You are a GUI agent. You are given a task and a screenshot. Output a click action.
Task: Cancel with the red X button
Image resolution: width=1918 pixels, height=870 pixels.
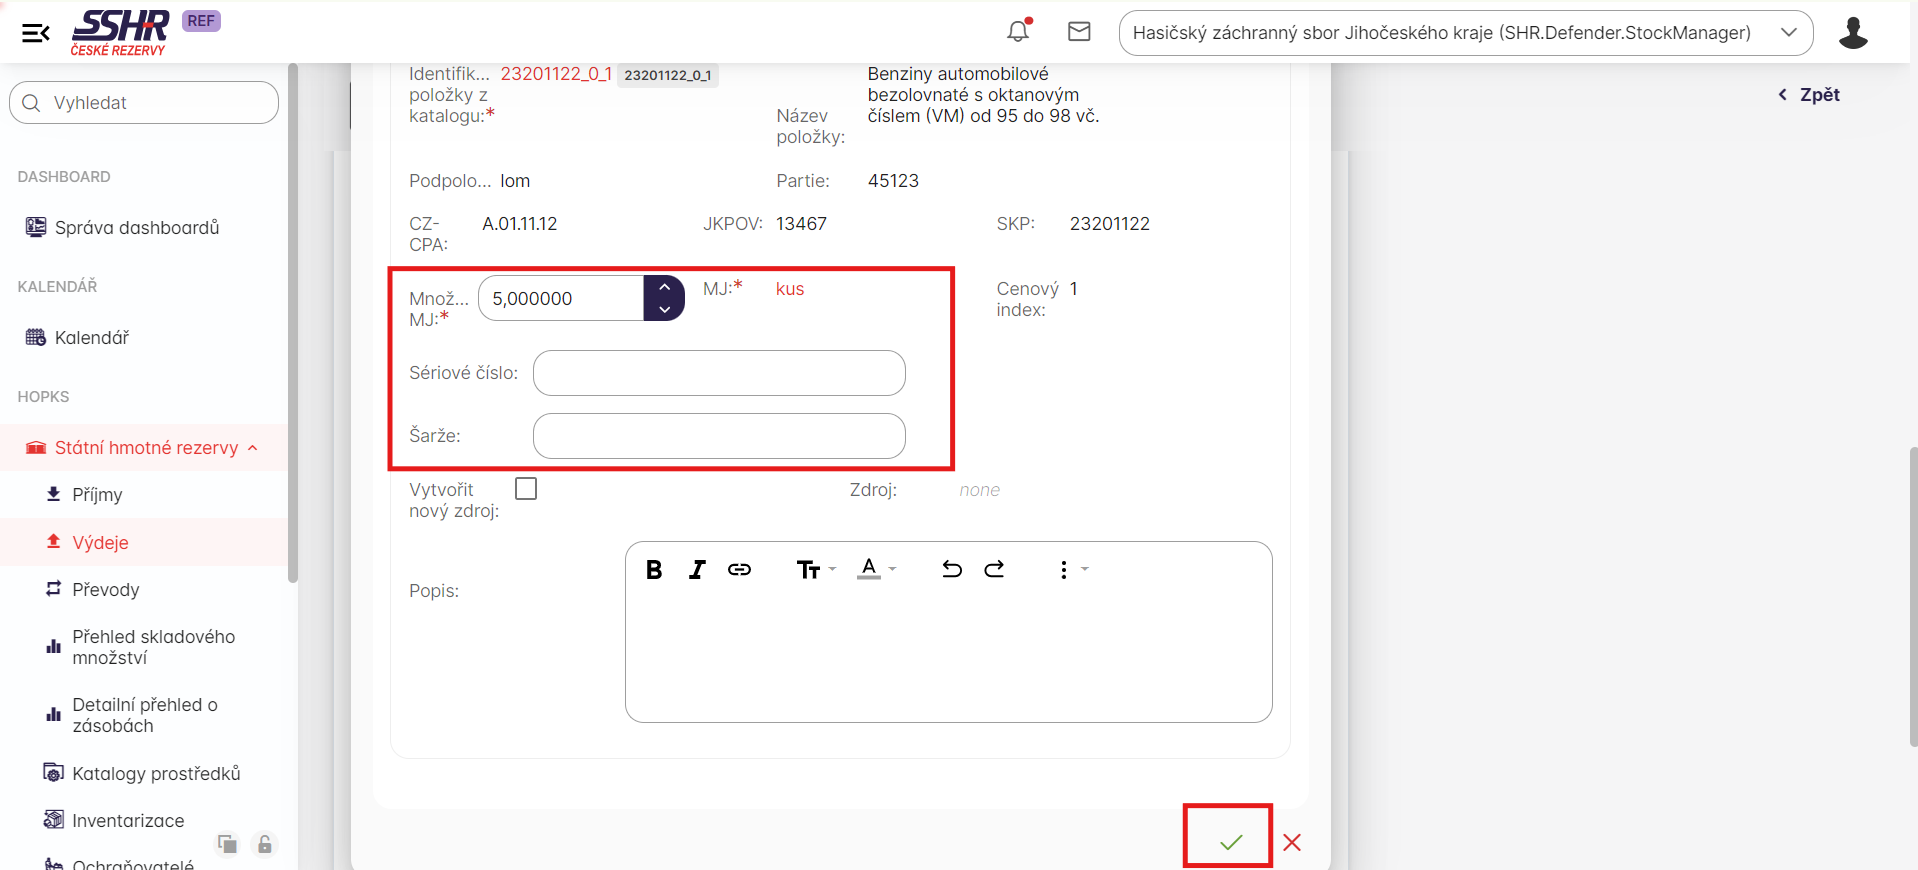[x=1292, y=843]
